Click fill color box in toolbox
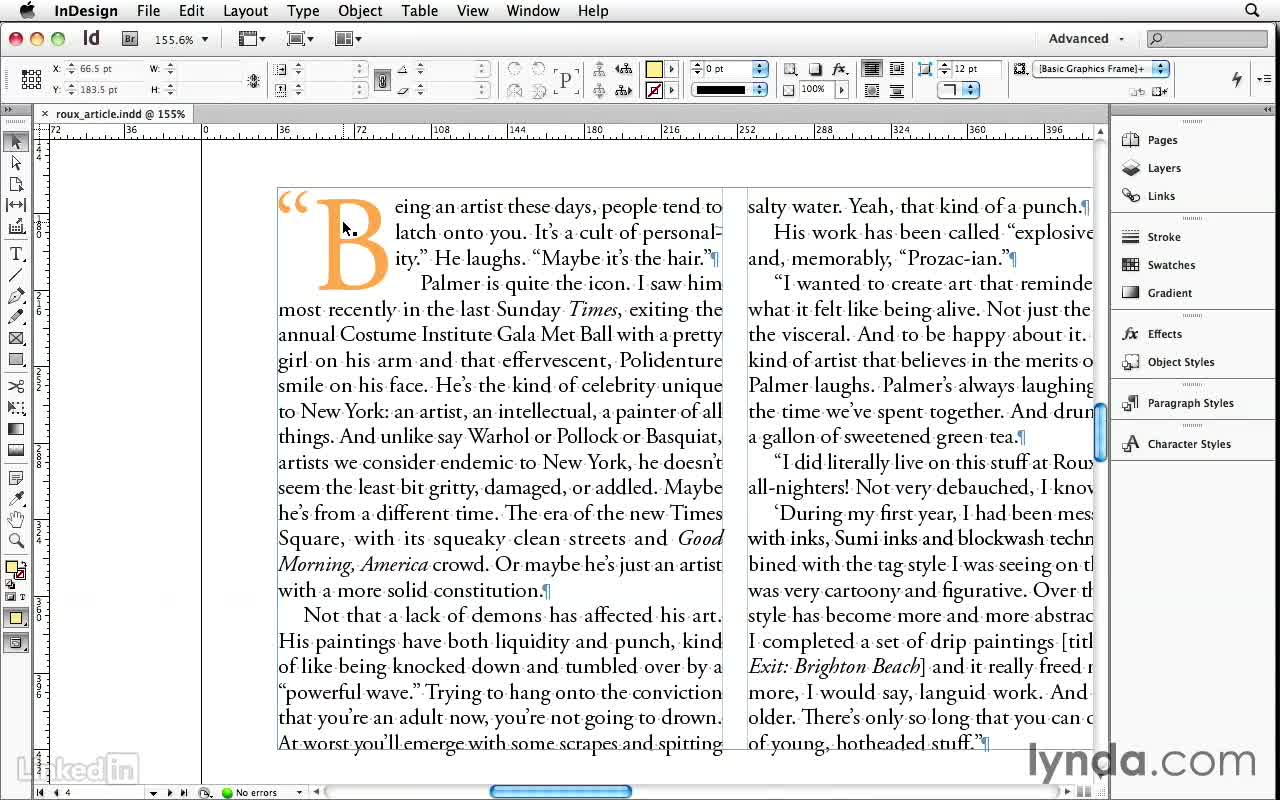1280x800 pixels. (x=12, y=569)
